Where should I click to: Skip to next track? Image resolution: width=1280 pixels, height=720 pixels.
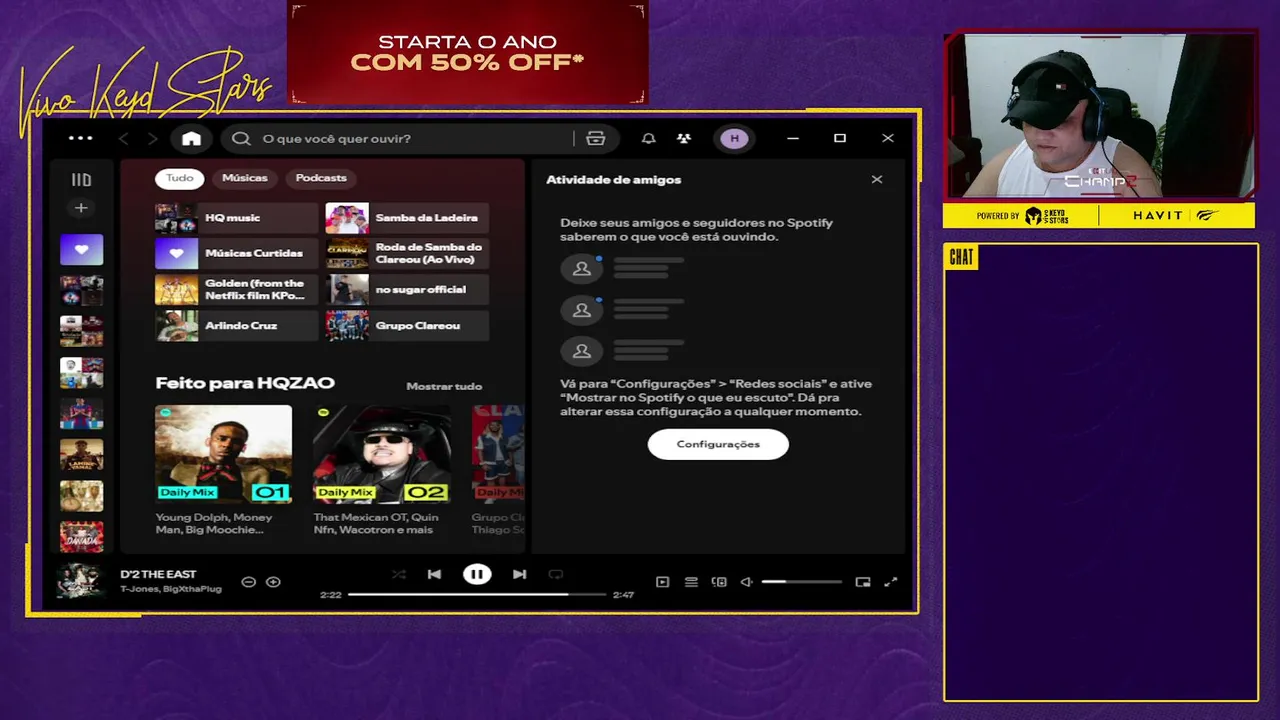(x=519, y=574)
